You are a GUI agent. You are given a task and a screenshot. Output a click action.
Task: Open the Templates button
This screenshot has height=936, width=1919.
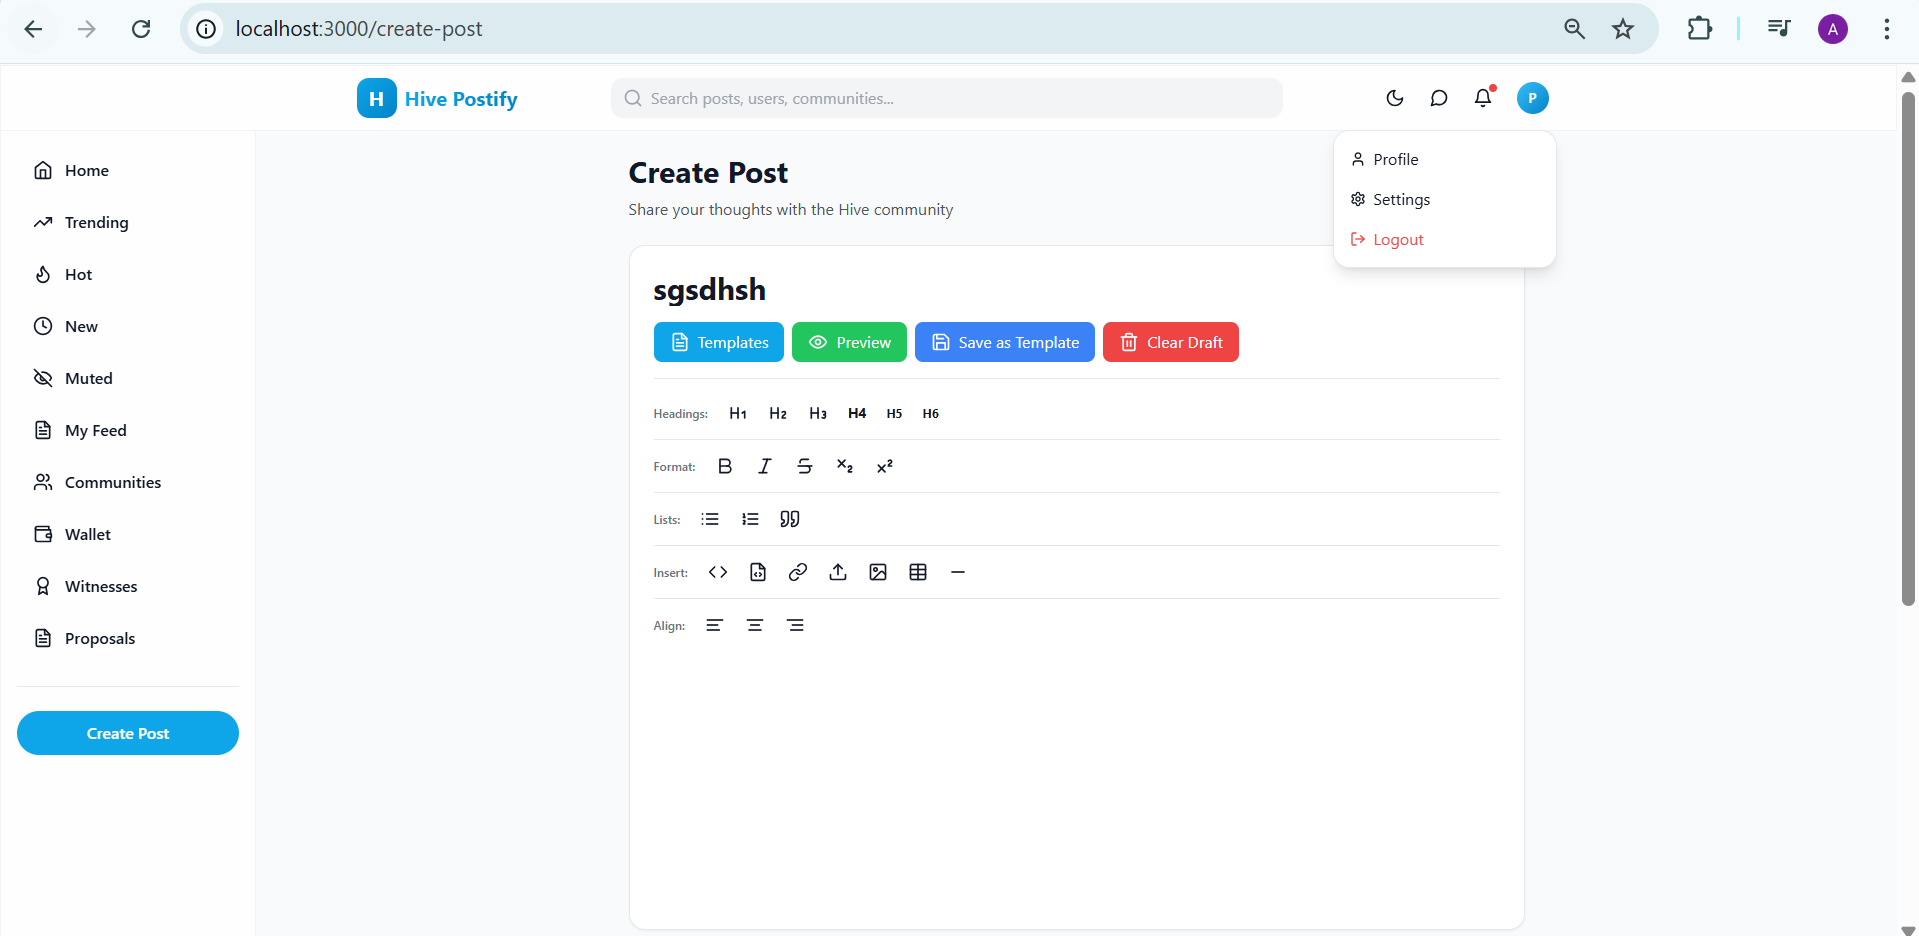coord(719,342)
